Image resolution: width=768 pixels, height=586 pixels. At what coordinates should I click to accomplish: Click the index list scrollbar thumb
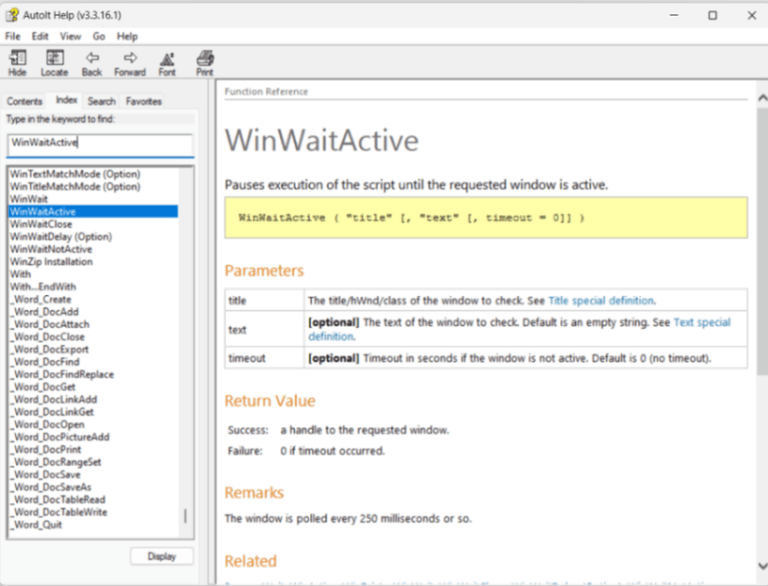[x=185, y=516]
